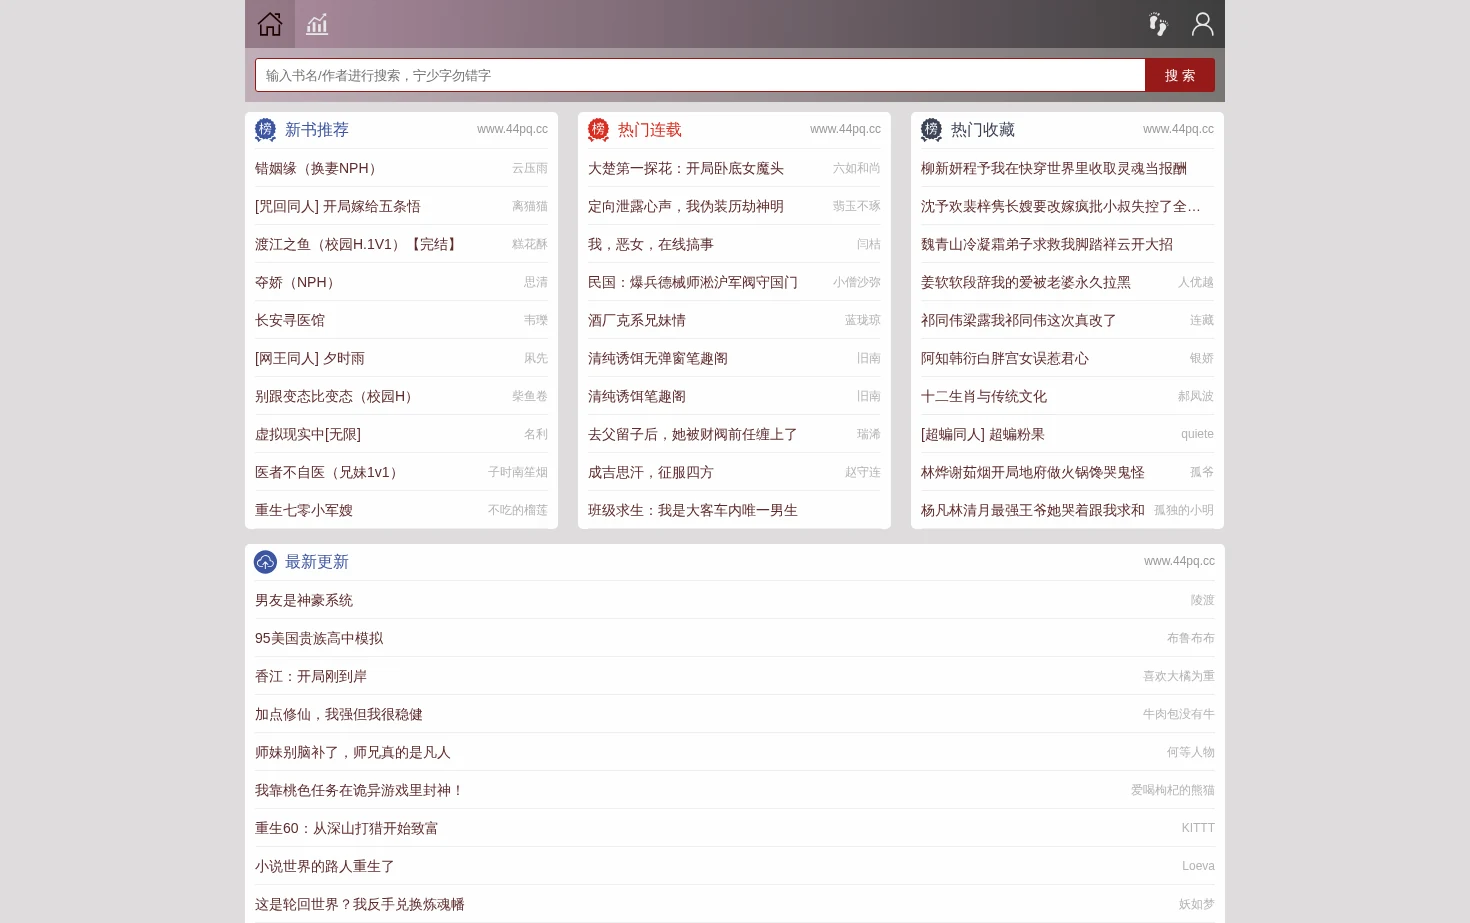Click the 热门连载 badge icon

click(x=598, y=130)
